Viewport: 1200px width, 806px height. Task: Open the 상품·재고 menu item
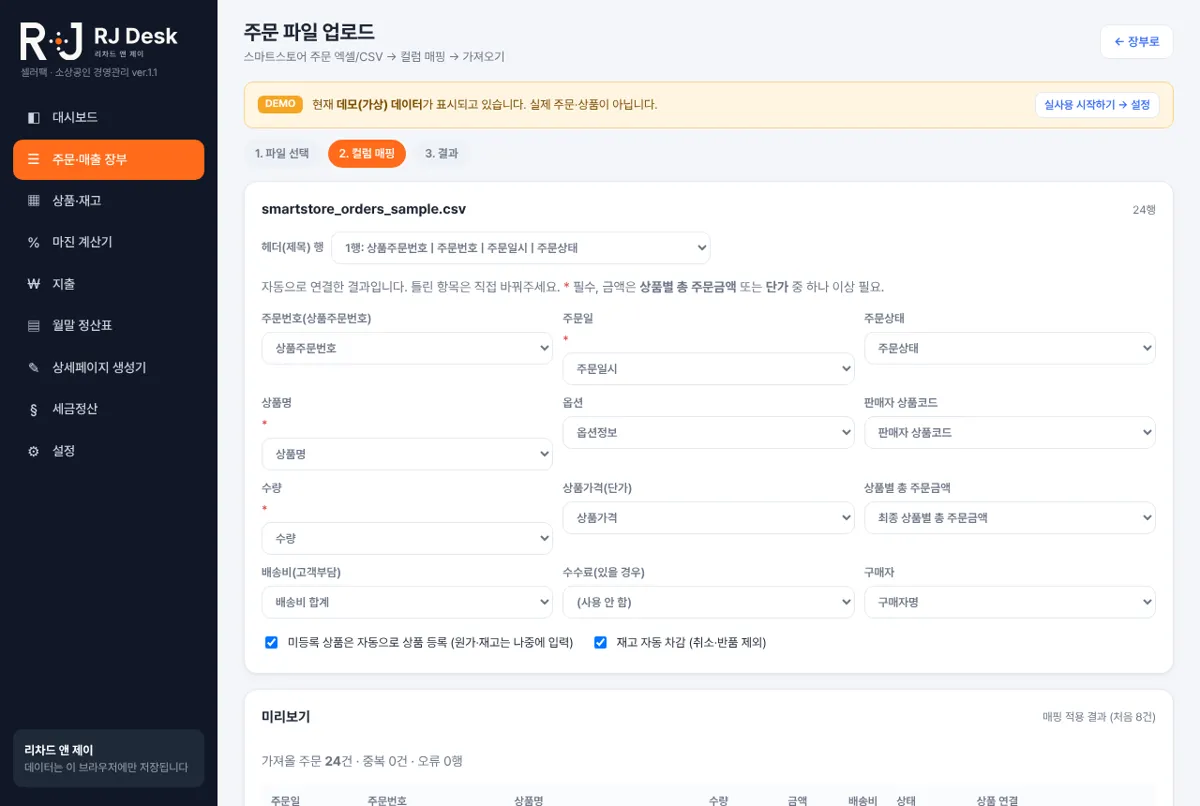click(x=108, y=201)
